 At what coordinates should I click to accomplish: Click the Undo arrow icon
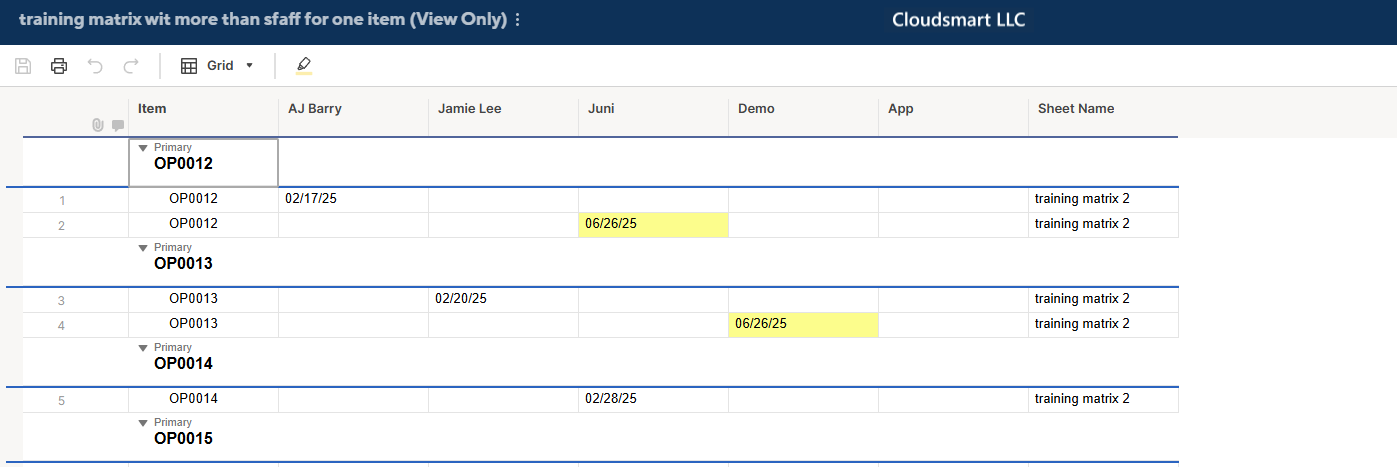[95, 66]
